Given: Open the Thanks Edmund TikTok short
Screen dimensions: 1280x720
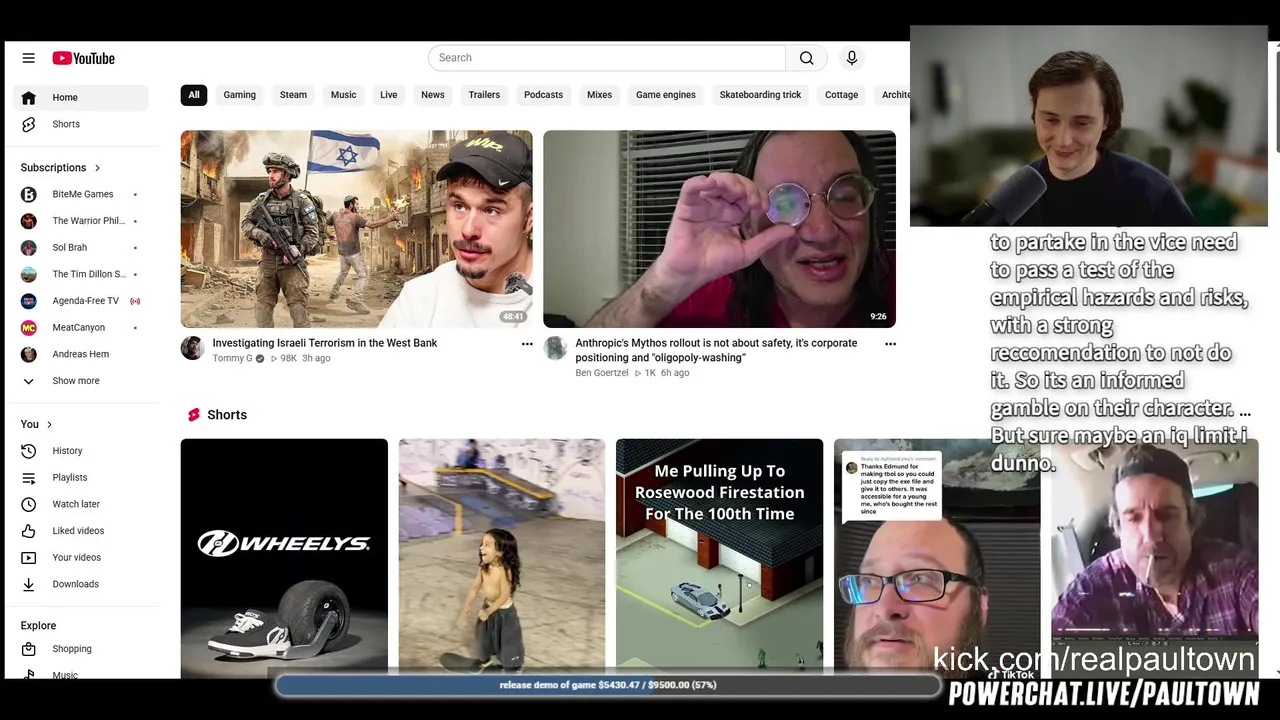Looking at the screenshot, I should [937, 556].
